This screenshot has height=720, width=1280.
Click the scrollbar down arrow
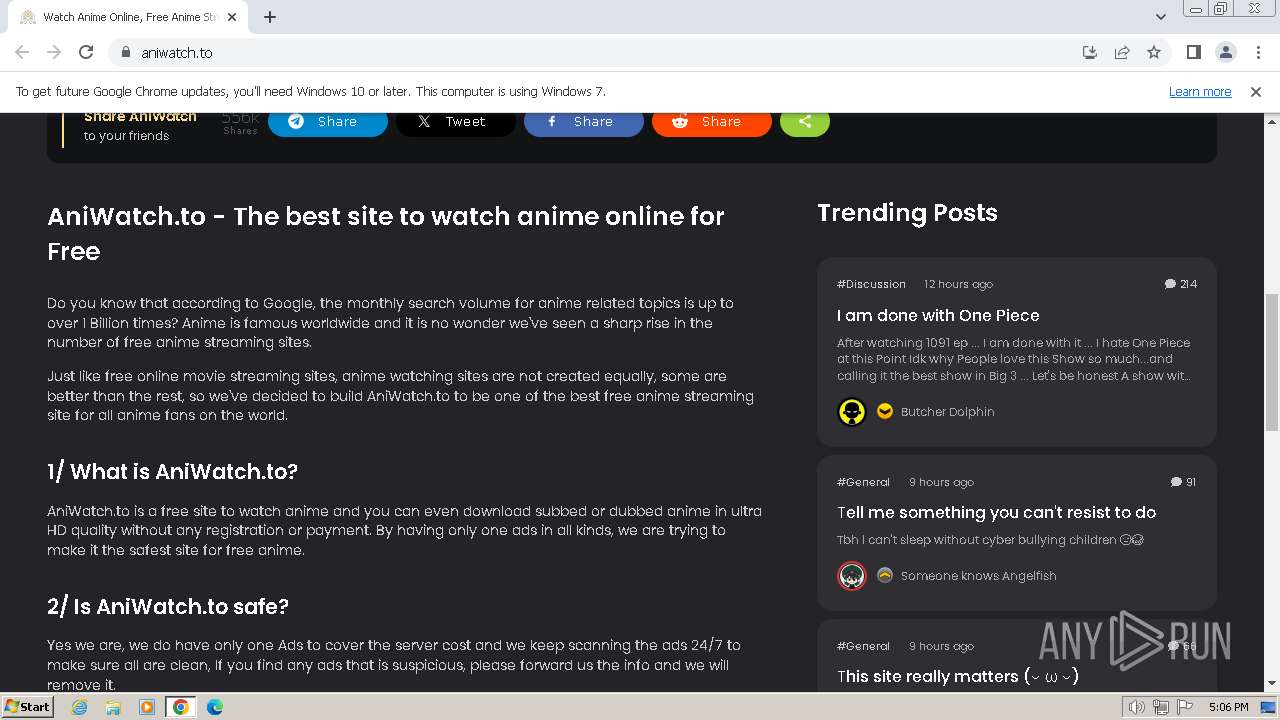[x=1271, y=683]
